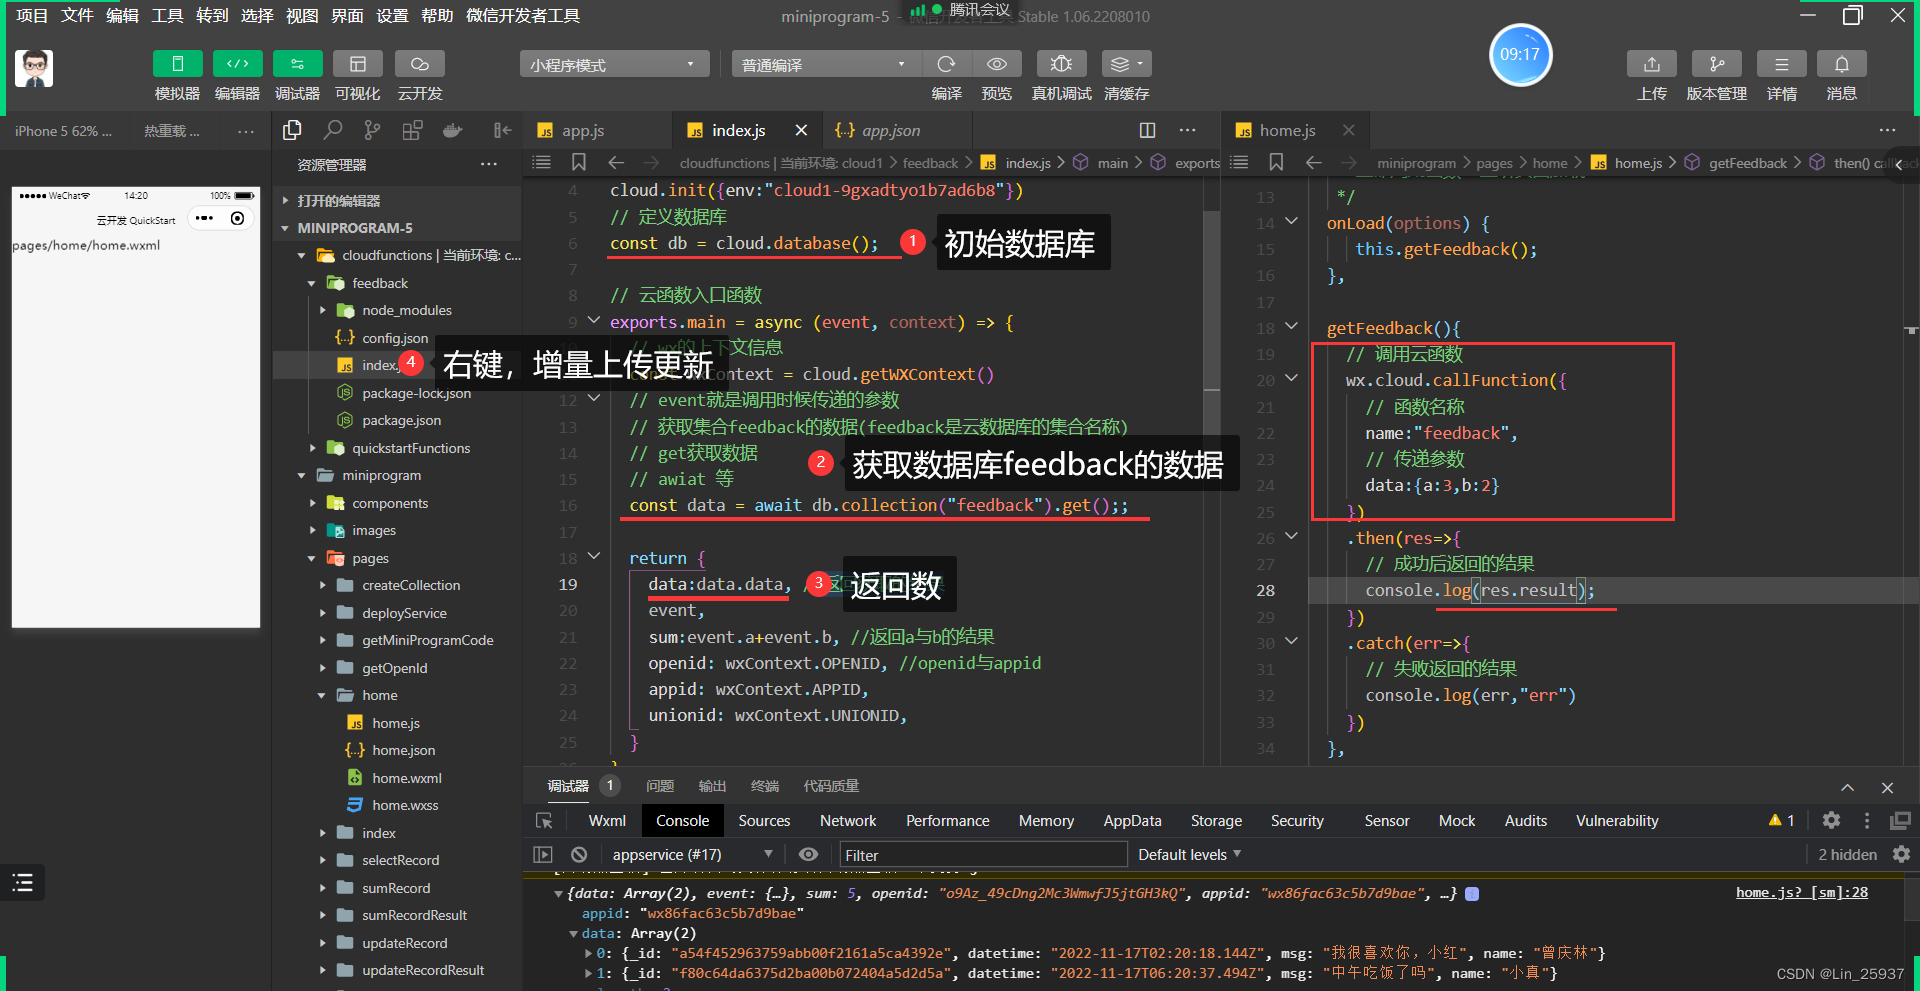This screenshot has width=1920, height=991.
Task: Open the explorer files icon
Action: tap(292, 130)
